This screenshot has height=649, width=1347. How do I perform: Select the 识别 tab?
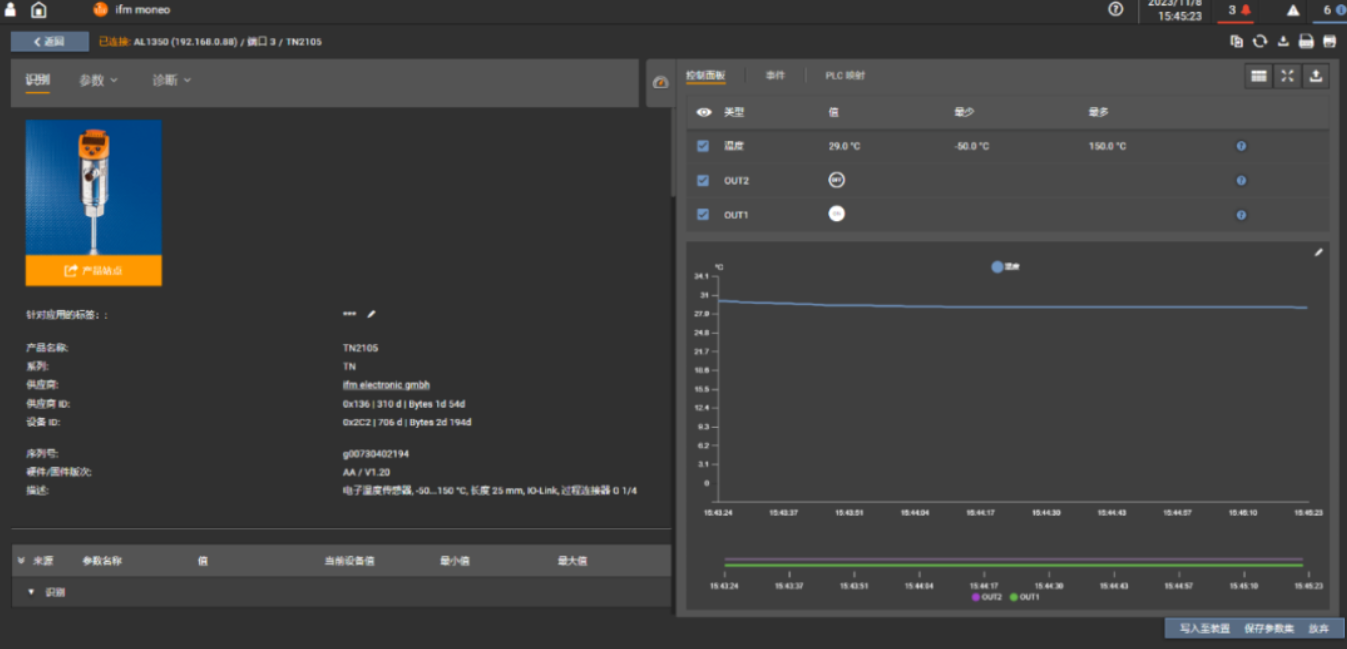point(37,80)
